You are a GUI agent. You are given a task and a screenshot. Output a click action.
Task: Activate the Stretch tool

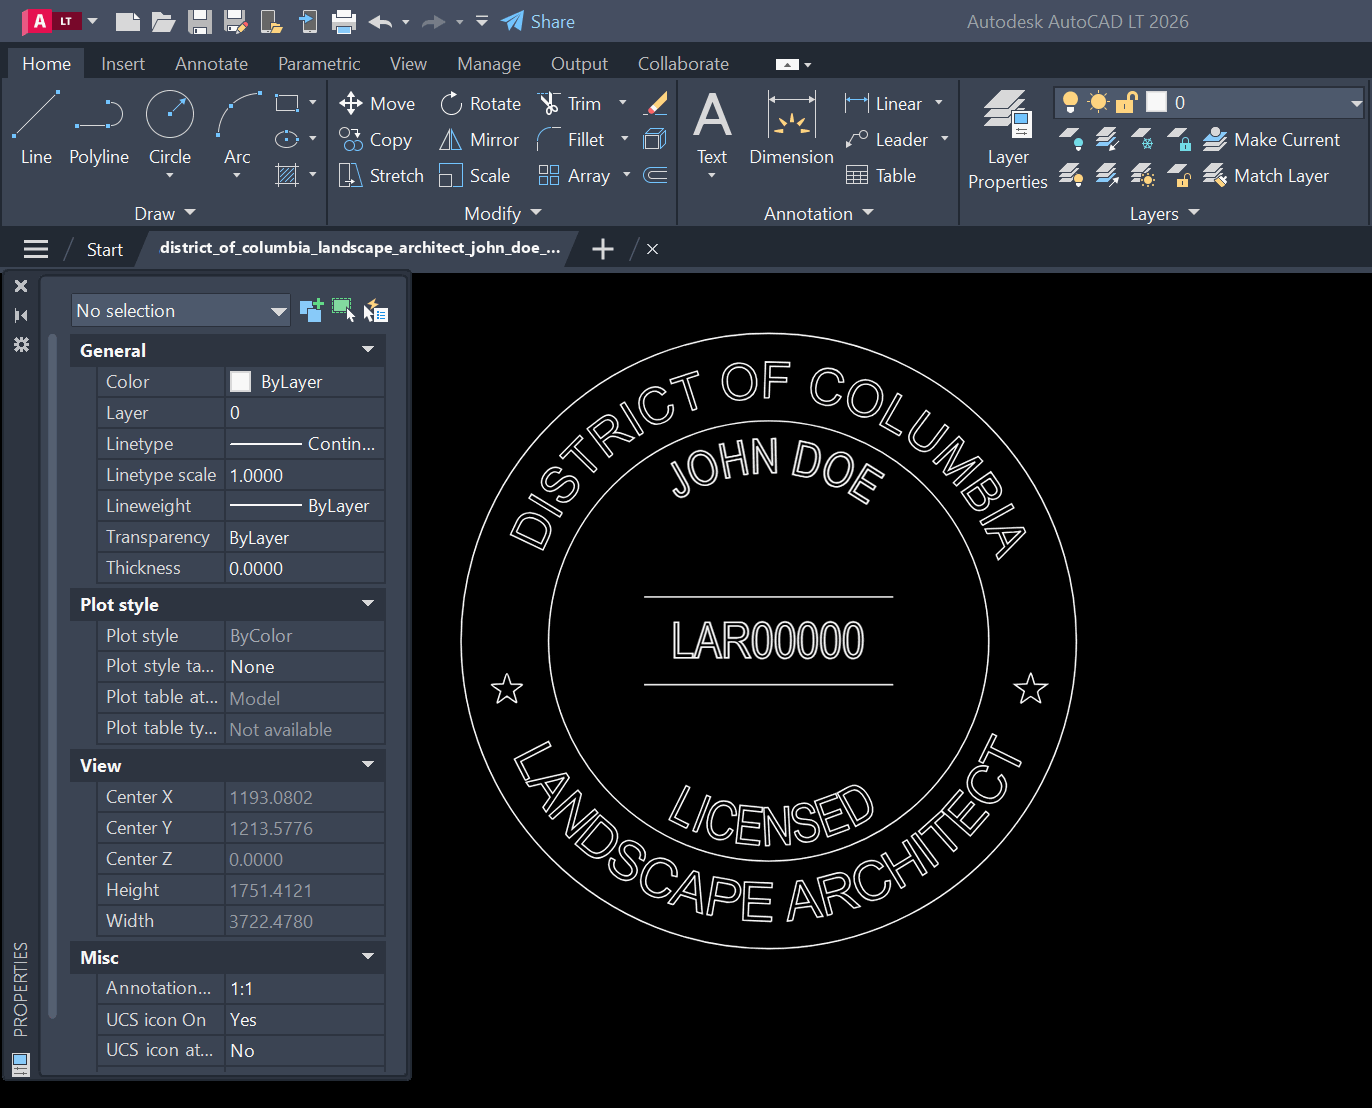(x=382, y=175)
